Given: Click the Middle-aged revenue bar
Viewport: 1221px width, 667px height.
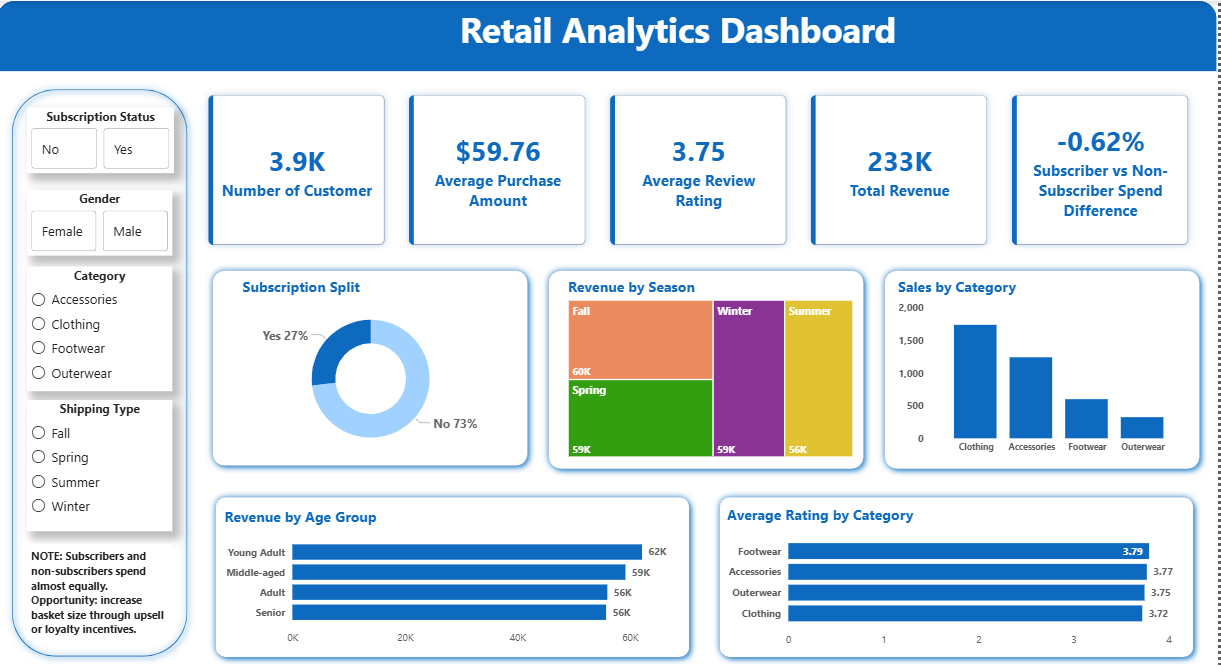Looking at the screenshot, I should [x=458, y=572].
